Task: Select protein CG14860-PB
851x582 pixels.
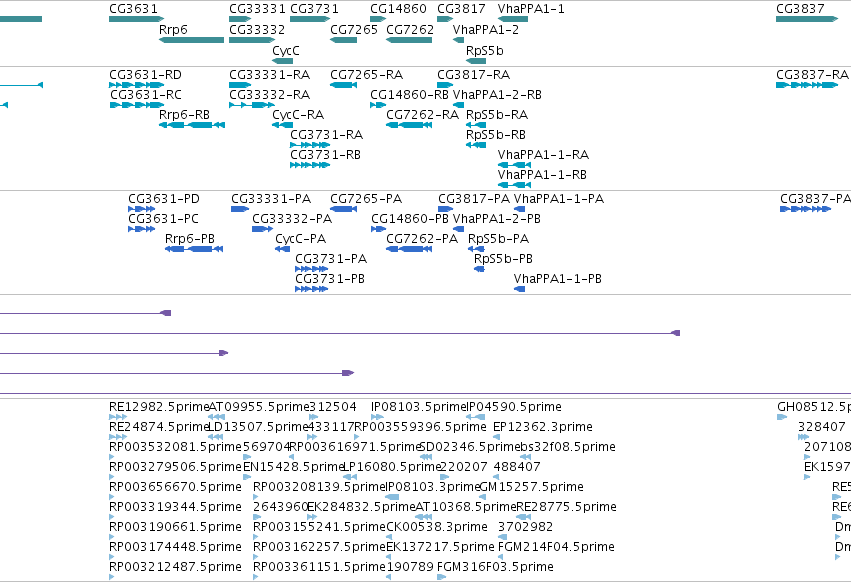Action: click(410, 219)
